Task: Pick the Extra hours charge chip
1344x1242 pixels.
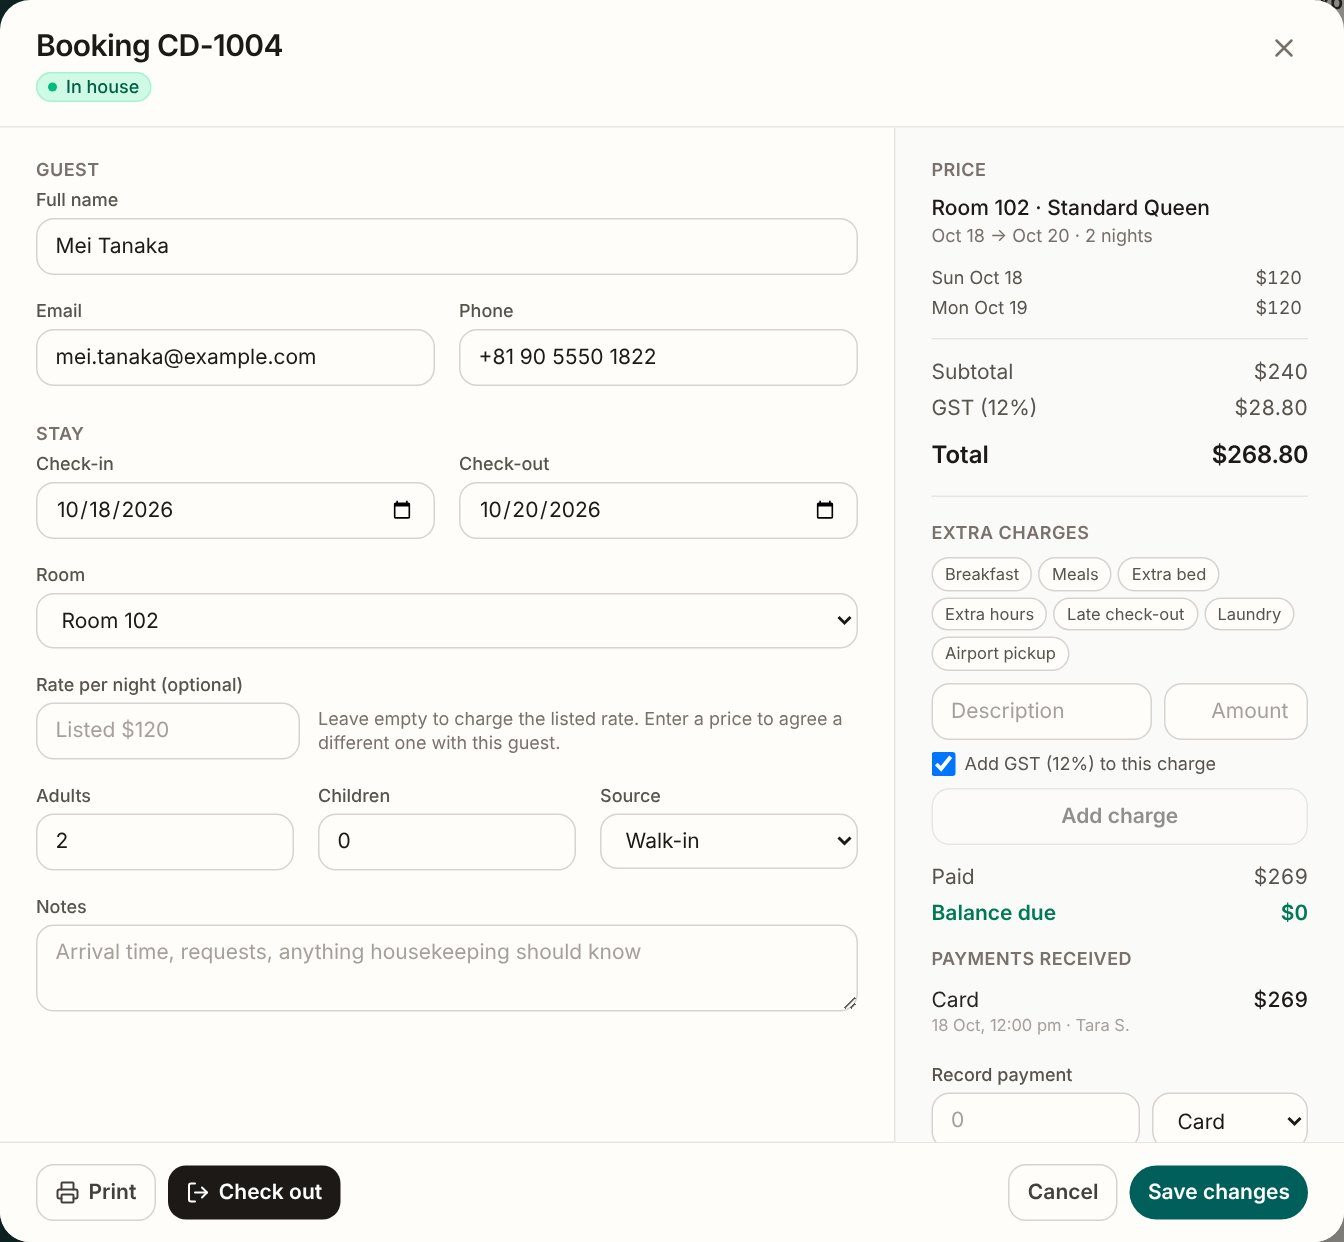Action: coord(989,614)
